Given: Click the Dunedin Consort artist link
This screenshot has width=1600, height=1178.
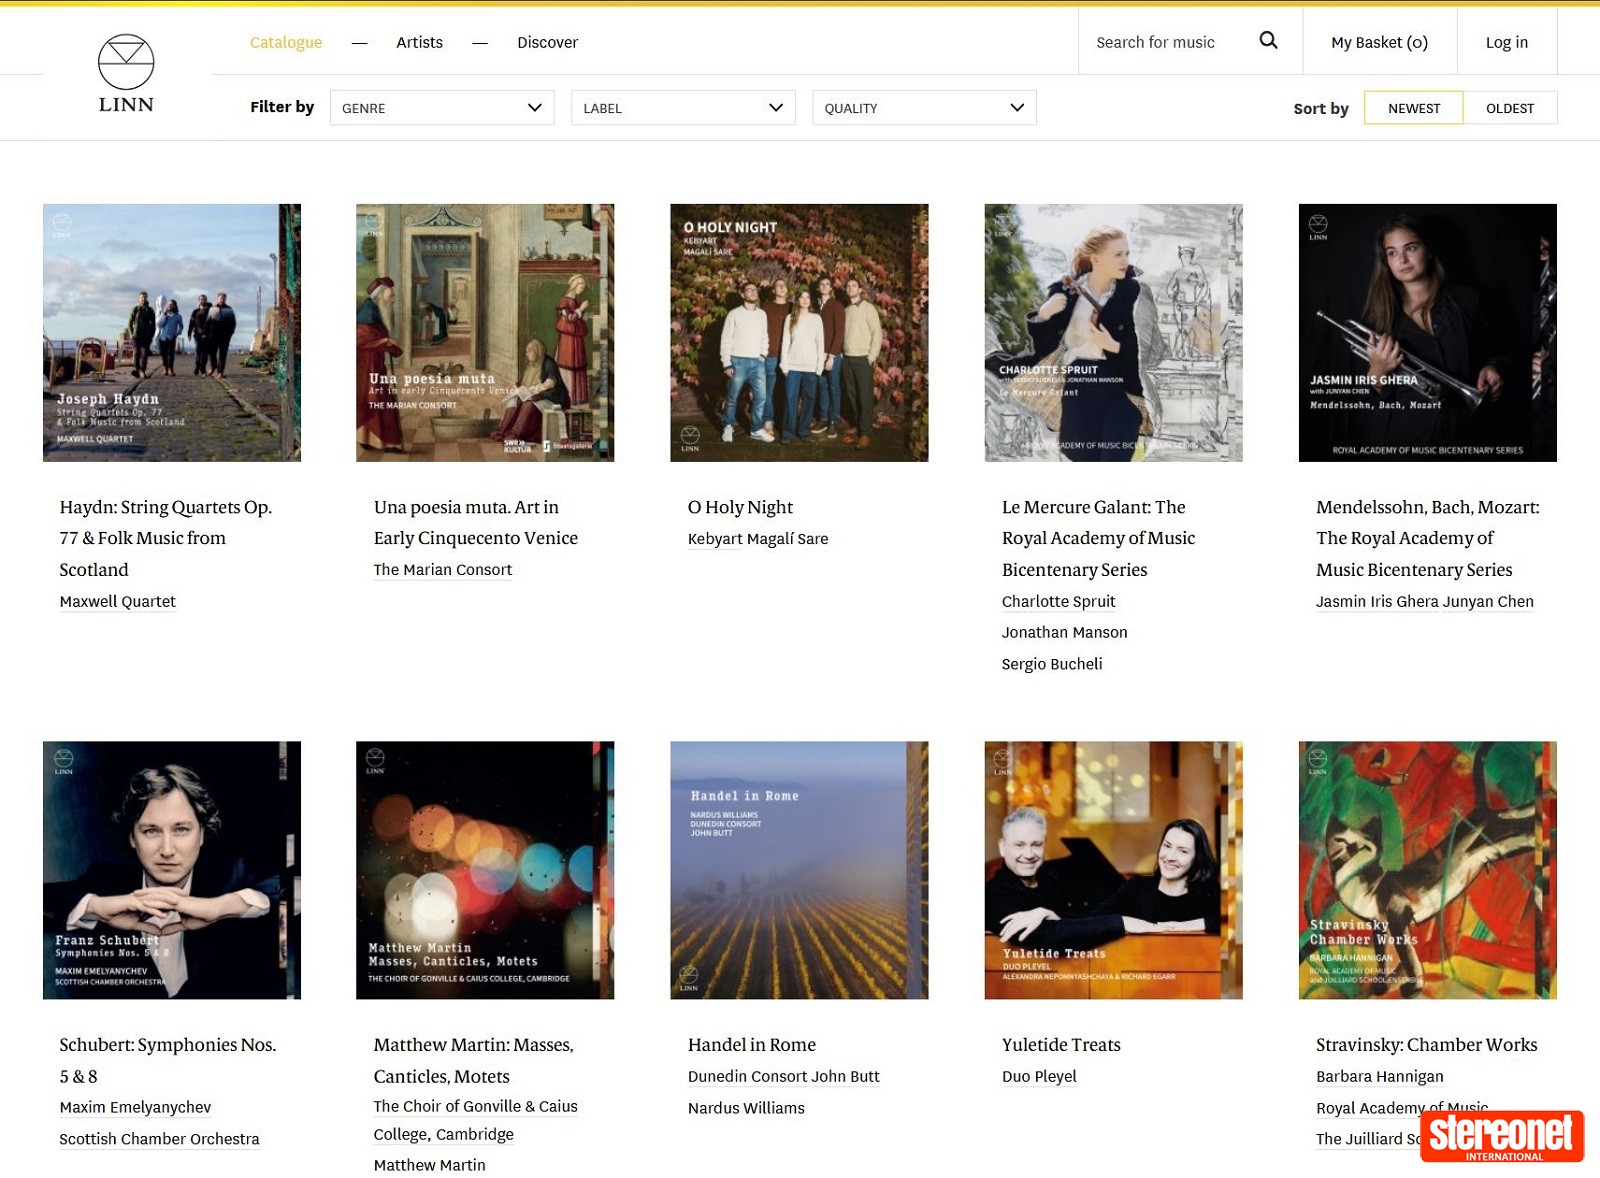Looking at the screenshot, I should coord(747,1076).
